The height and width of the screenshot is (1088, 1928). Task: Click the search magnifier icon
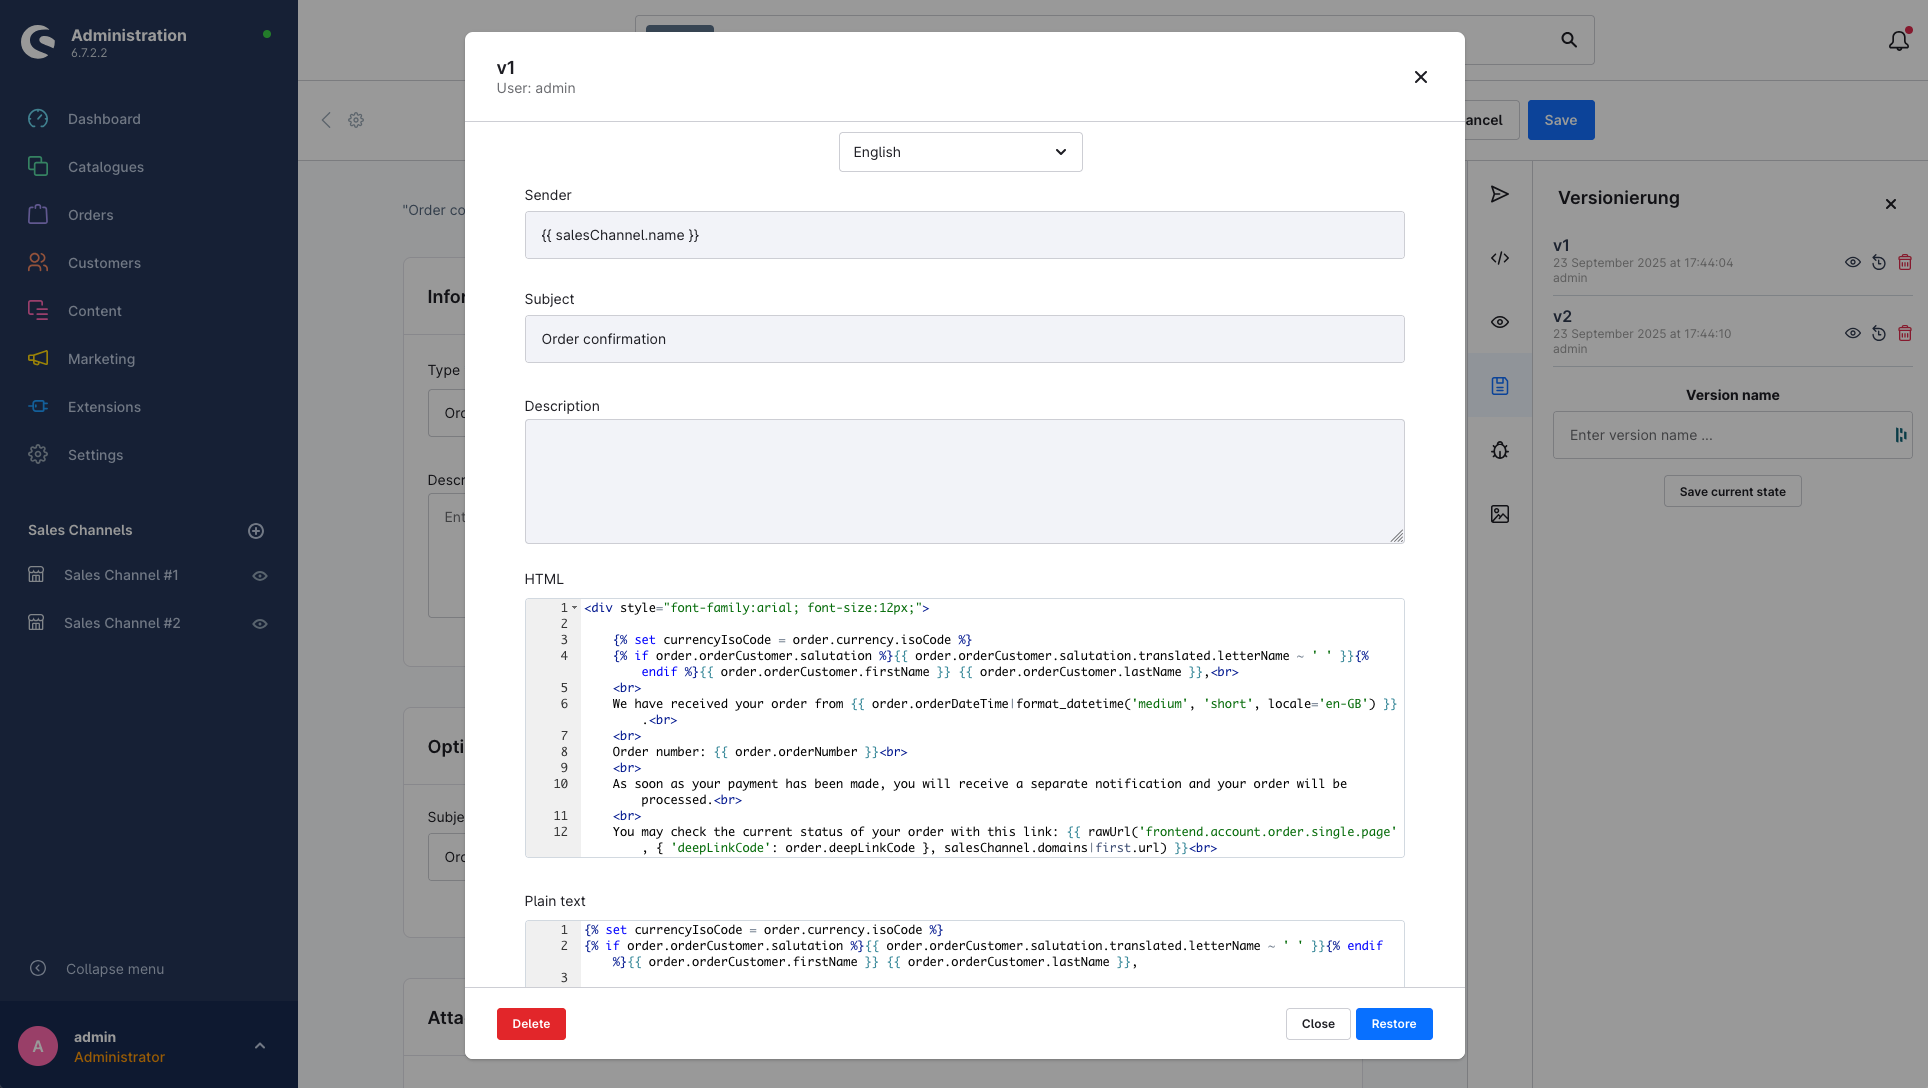(1569, 40)
